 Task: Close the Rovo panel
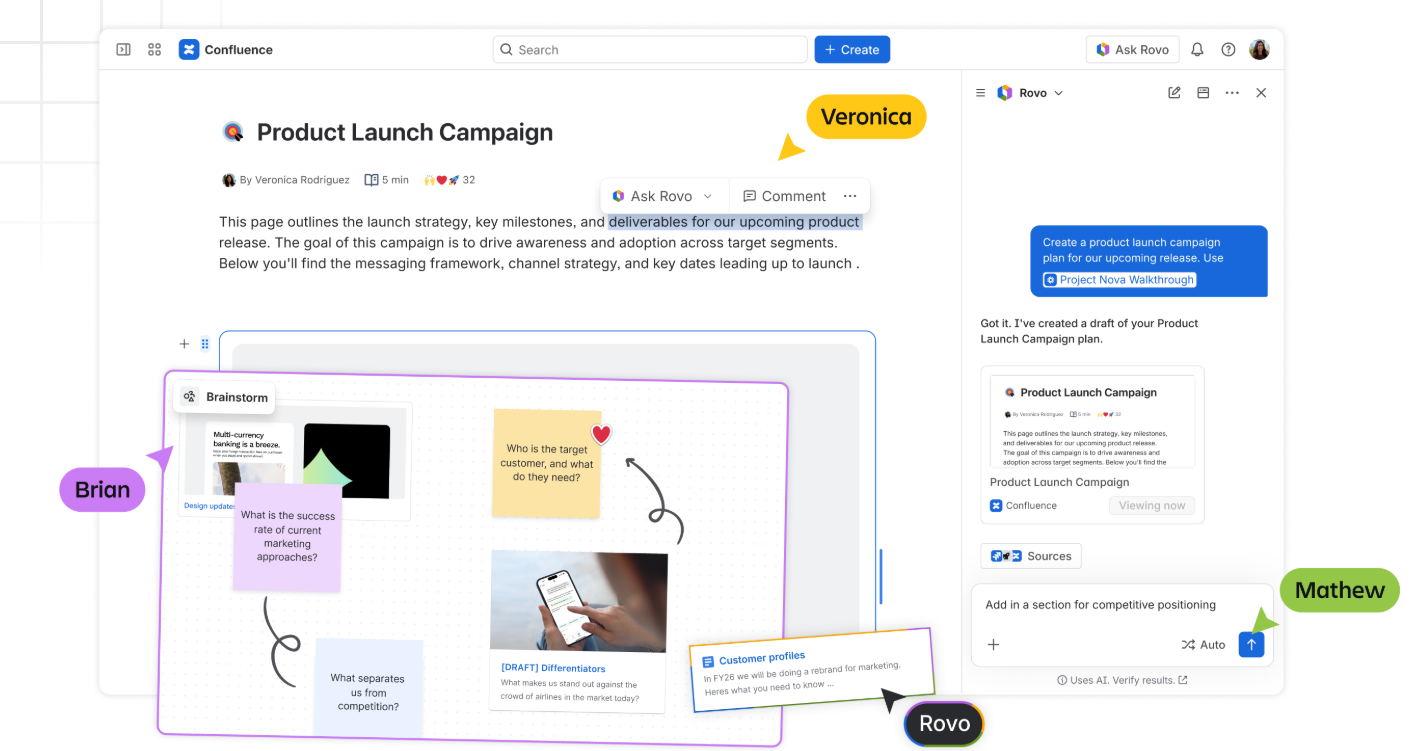(1261, 93)
